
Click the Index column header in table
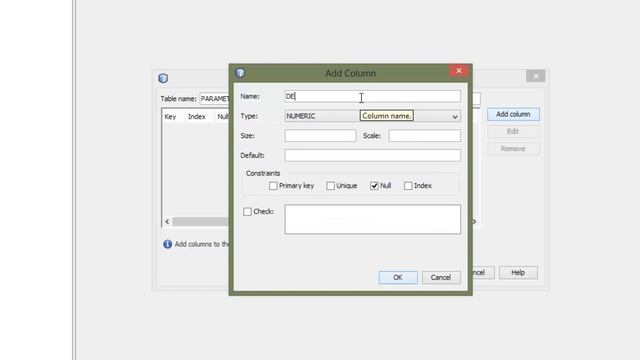(x=197, y=117)
